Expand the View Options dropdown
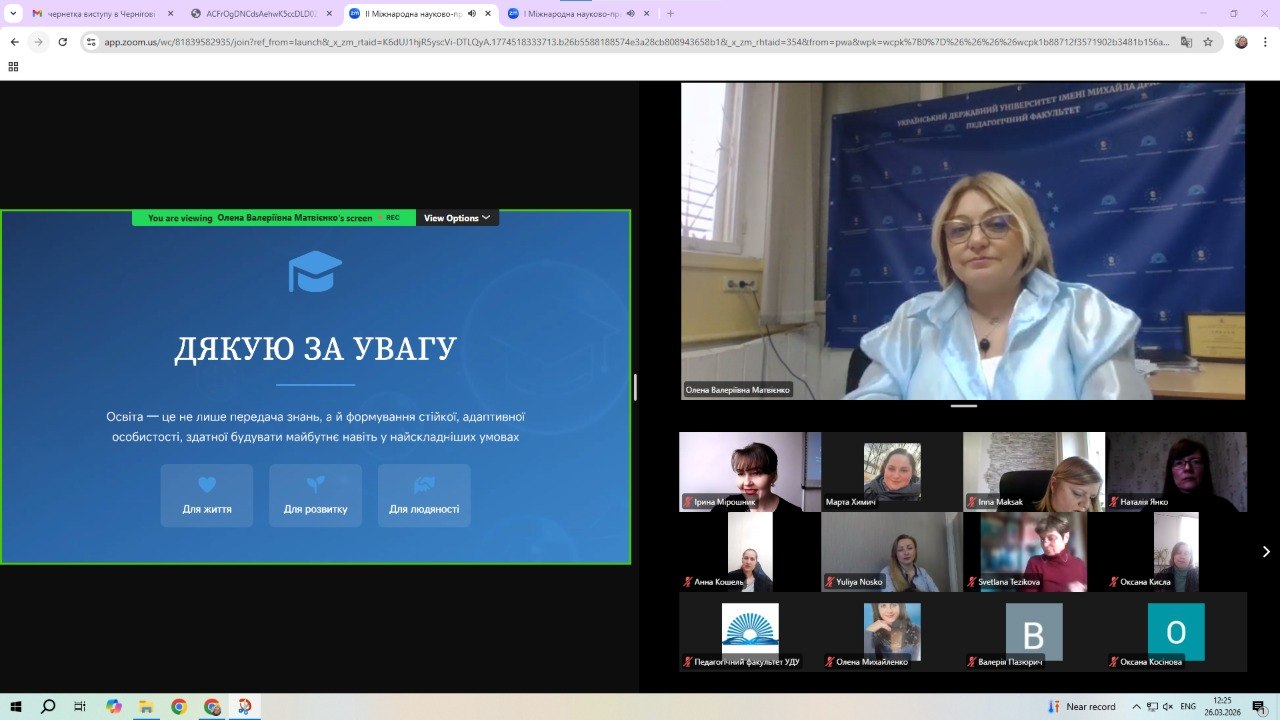The height and width of the screenshot is (720, 1280). [457, 218]
